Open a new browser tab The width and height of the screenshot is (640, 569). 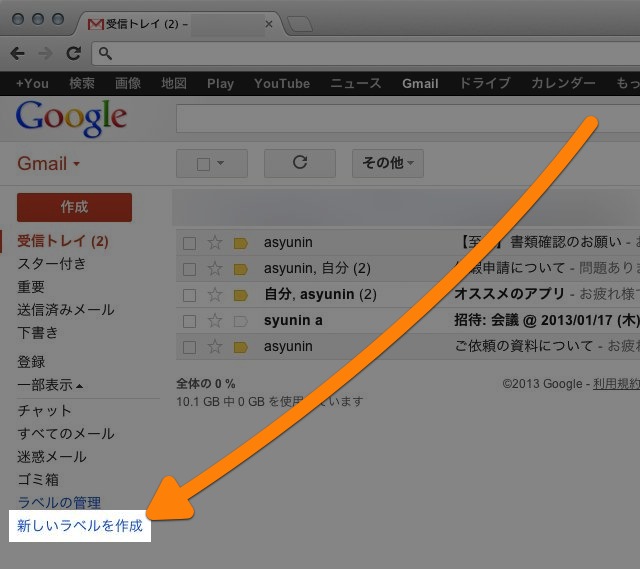coord(300,24)
